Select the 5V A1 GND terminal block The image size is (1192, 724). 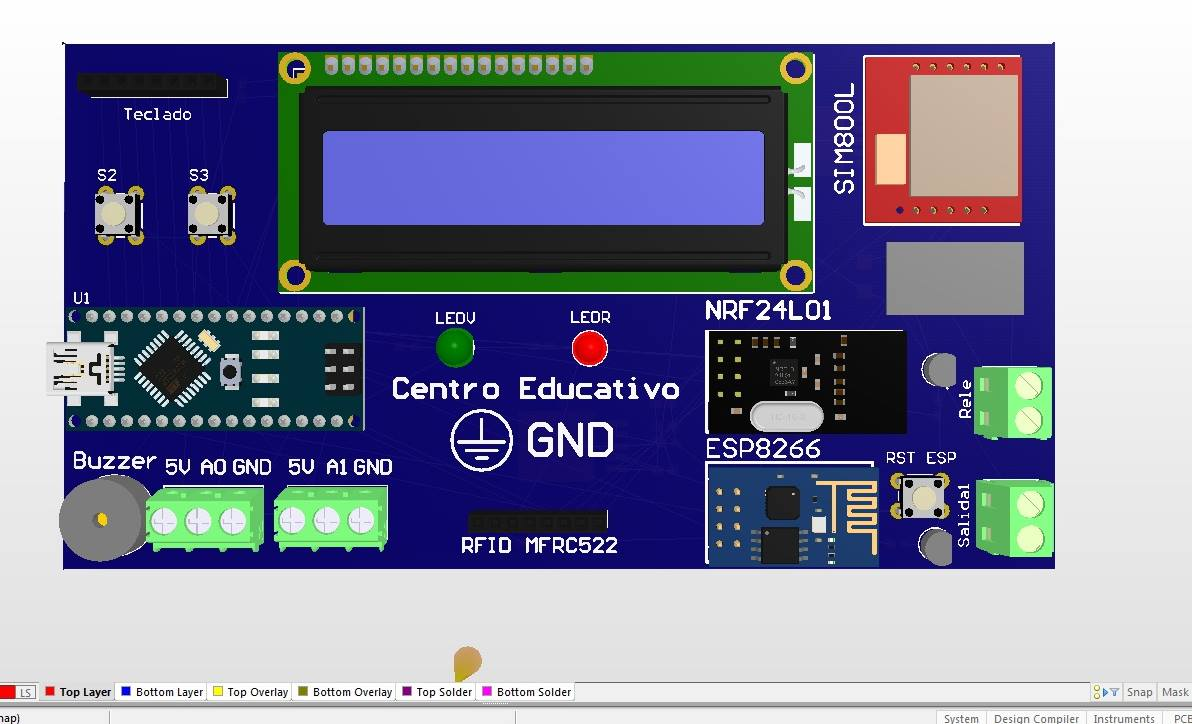[331, 519]
